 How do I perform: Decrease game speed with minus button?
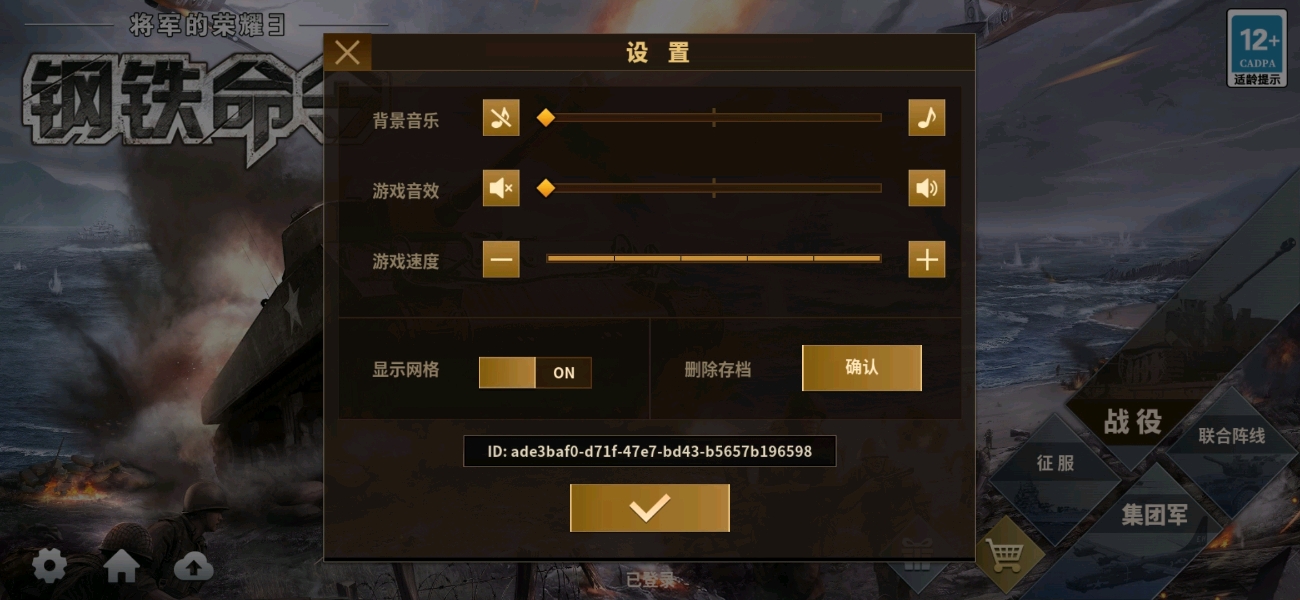[501, 260]
